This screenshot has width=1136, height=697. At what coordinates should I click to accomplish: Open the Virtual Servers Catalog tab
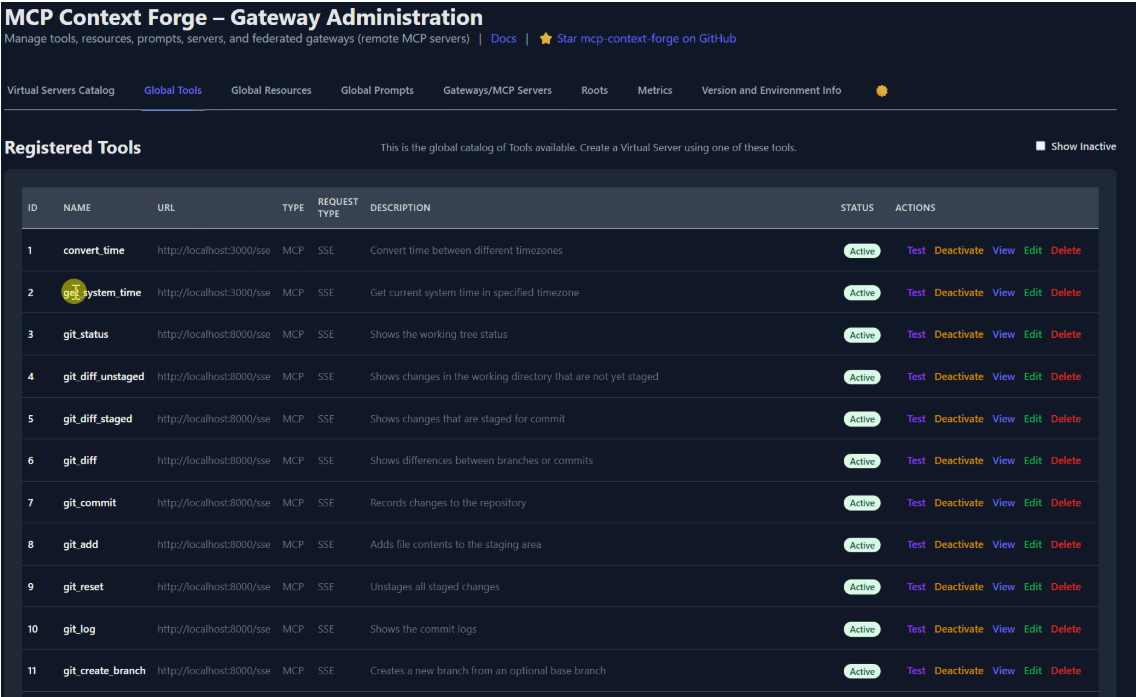[61, 91]
